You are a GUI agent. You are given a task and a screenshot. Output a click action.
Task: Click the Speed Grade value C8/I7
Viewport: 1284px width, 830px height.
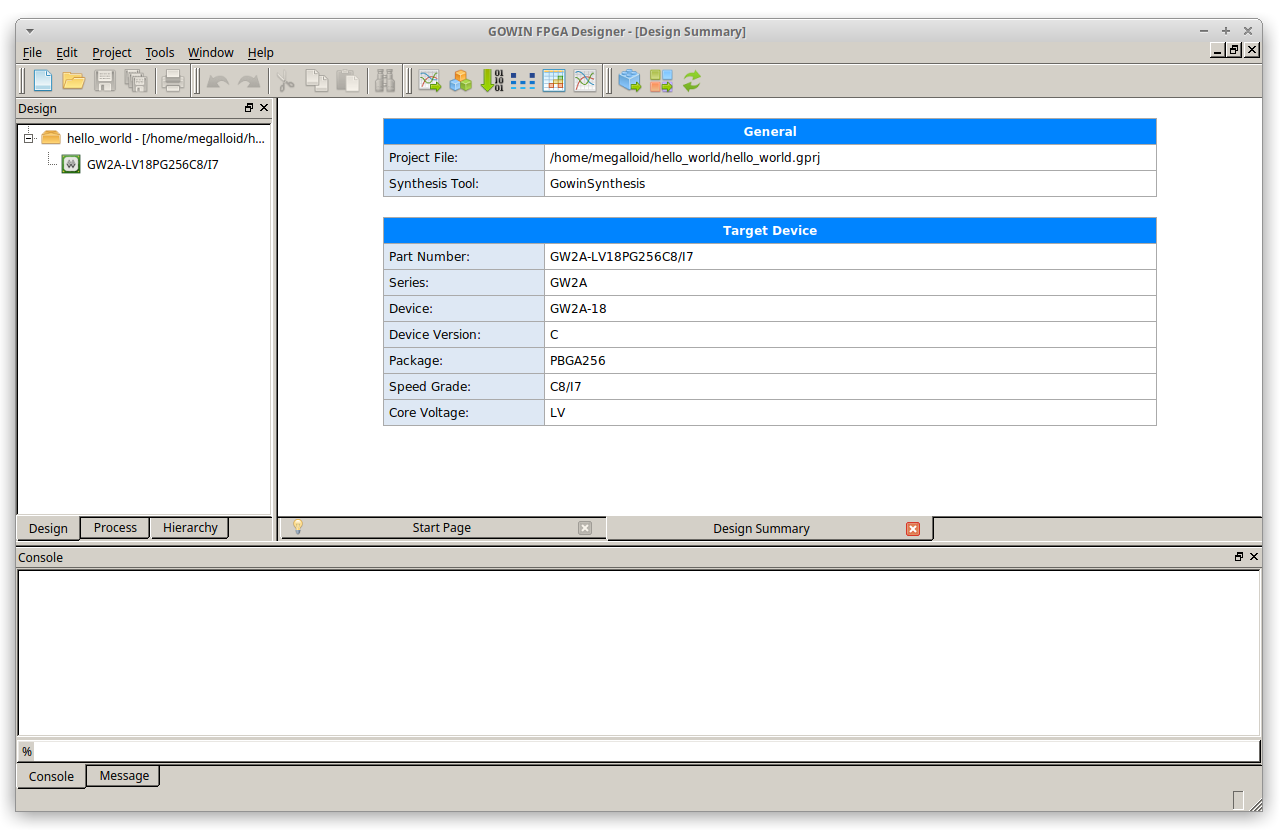click(x=850, y=387)
